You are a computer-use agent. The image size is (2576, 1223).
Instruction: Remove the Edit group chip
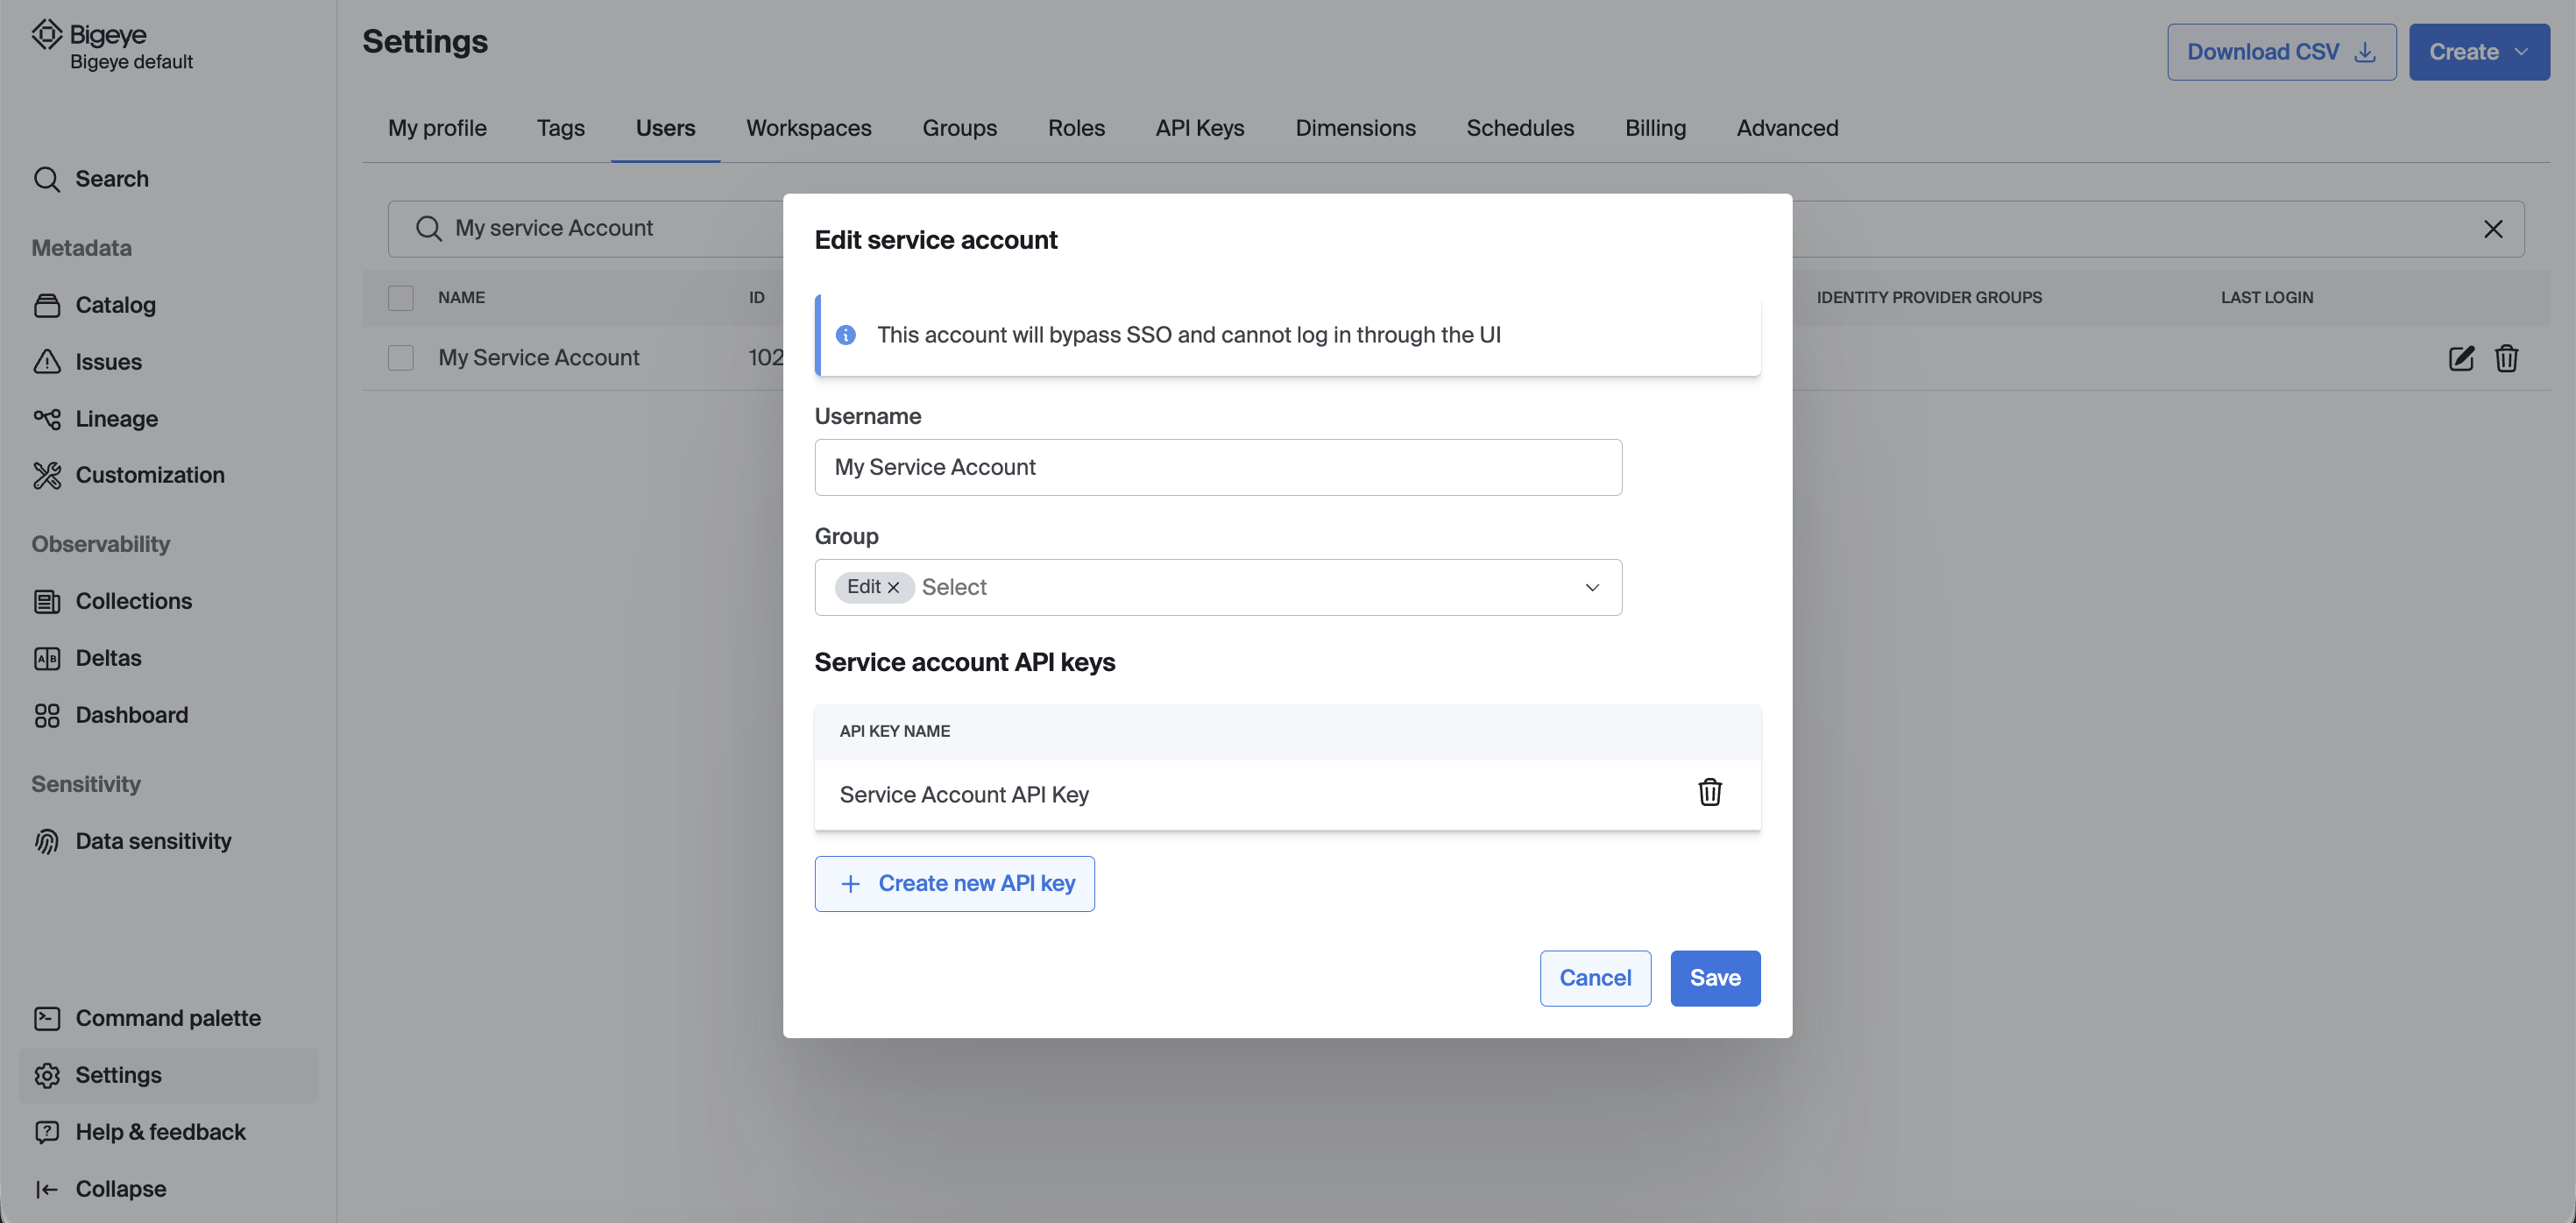[x=894, y=588]
